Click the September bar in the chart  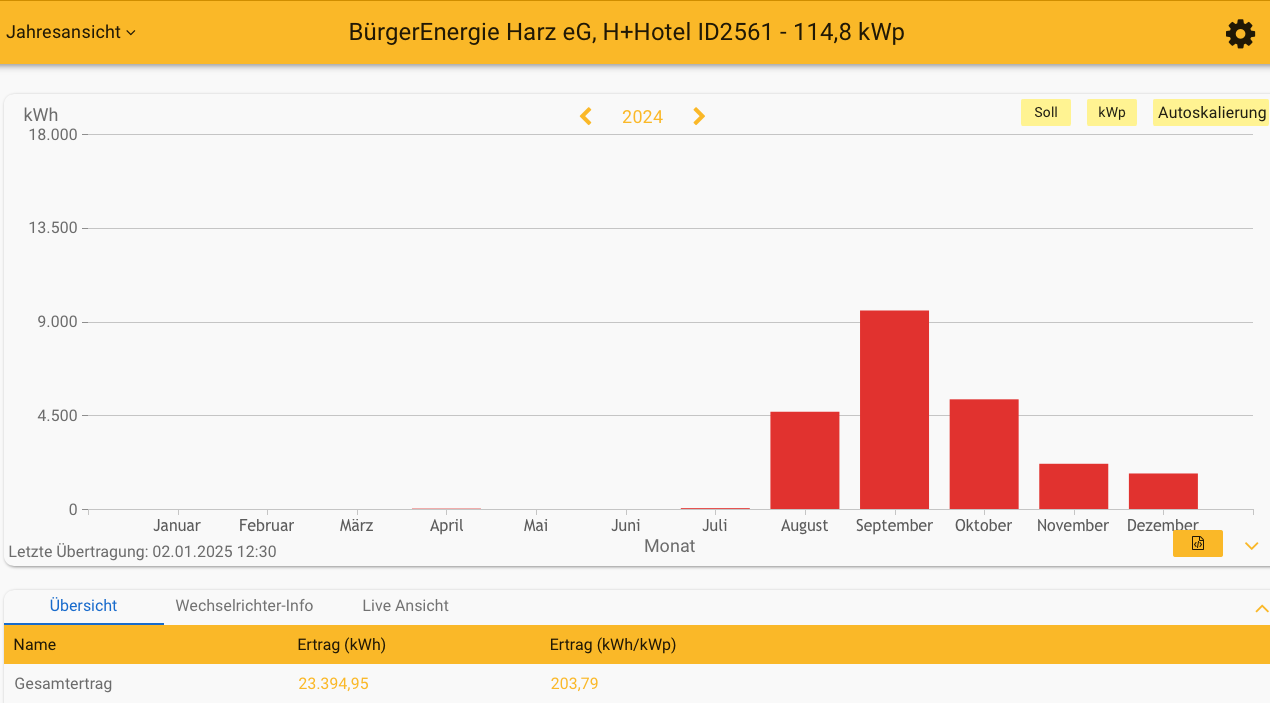coord(893,410)
